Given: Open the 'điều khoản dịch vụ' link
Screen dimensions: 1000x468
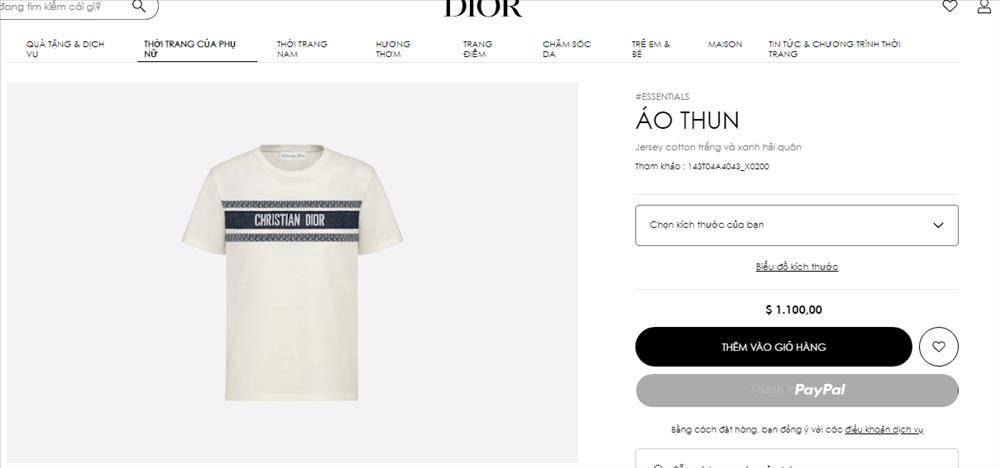Looking at the screenshot, I should (x=883, y=430).
